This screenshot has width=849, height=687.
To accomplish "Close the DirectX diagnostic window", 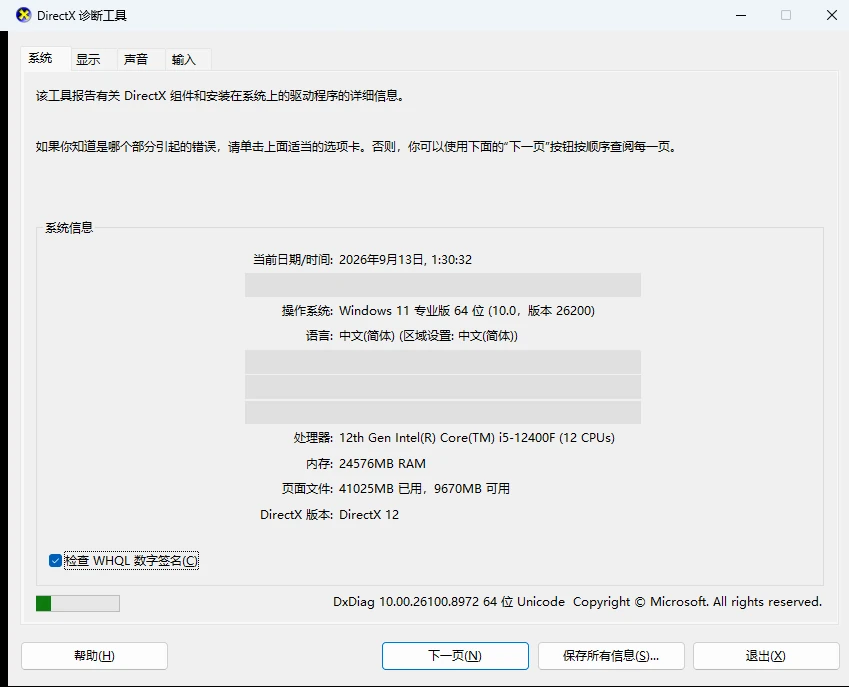I will tap(832, 15).
